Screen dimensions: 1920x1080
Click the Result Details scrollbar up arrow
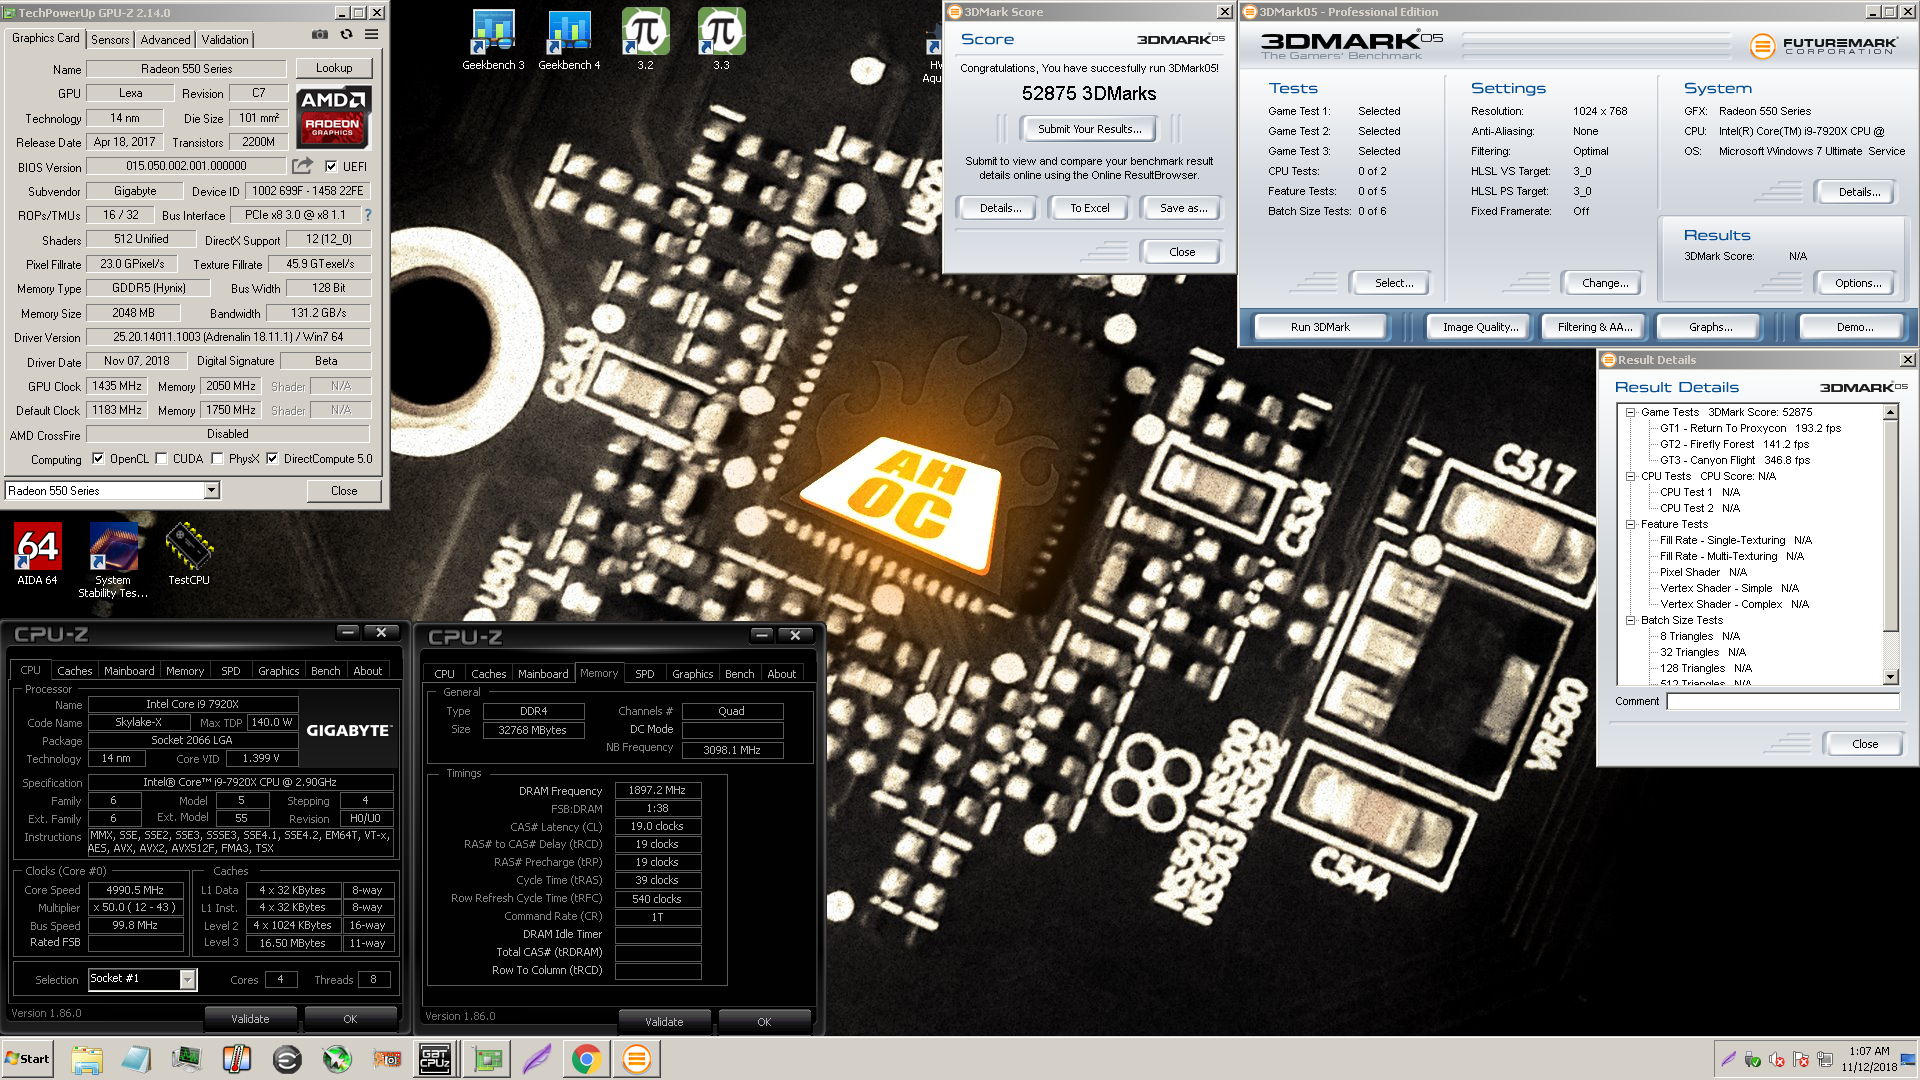coord(1890,412)
